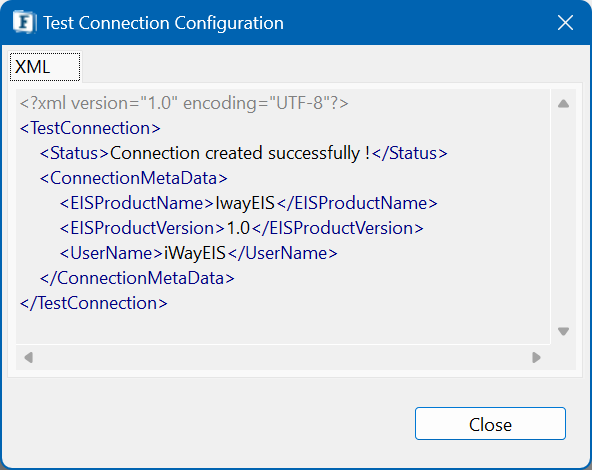Image resolution: width=592 pixels, height=470 pixels.
Task: Close the dialog with the X icon
Action: [565, 23]
